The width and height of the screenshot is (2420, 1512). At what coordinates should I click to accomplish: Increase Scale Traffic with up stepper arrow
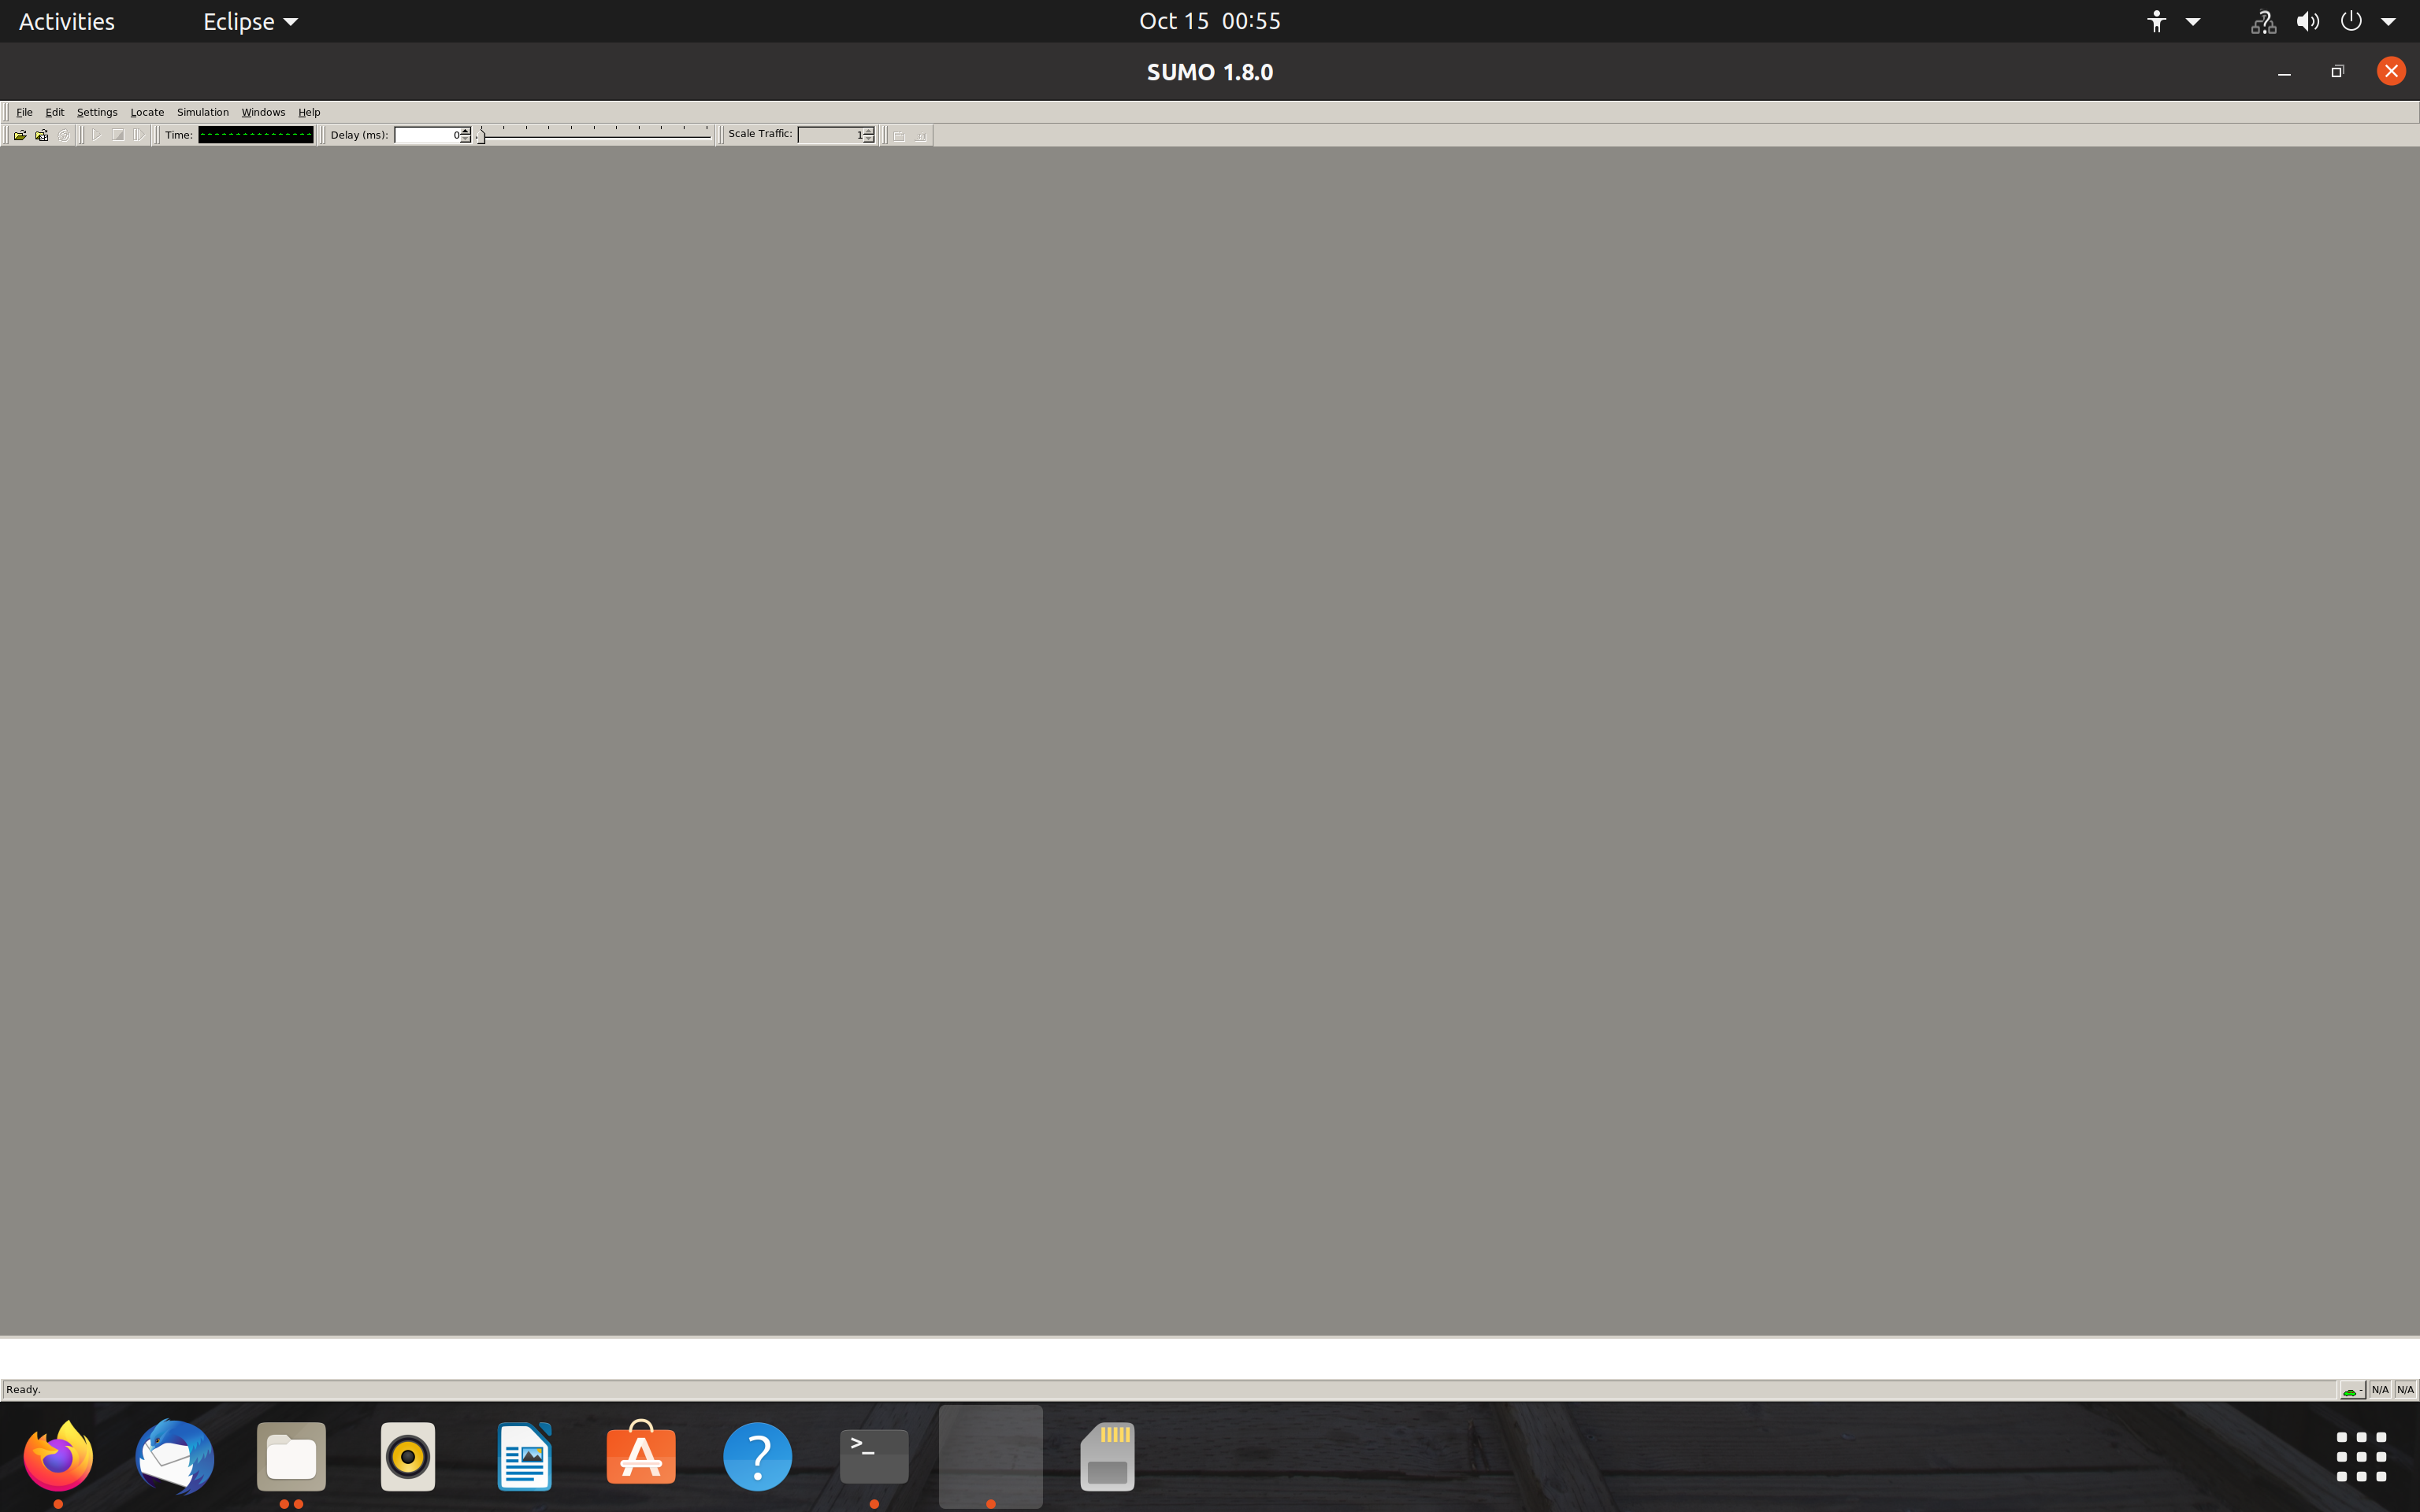tap(869, 131)
